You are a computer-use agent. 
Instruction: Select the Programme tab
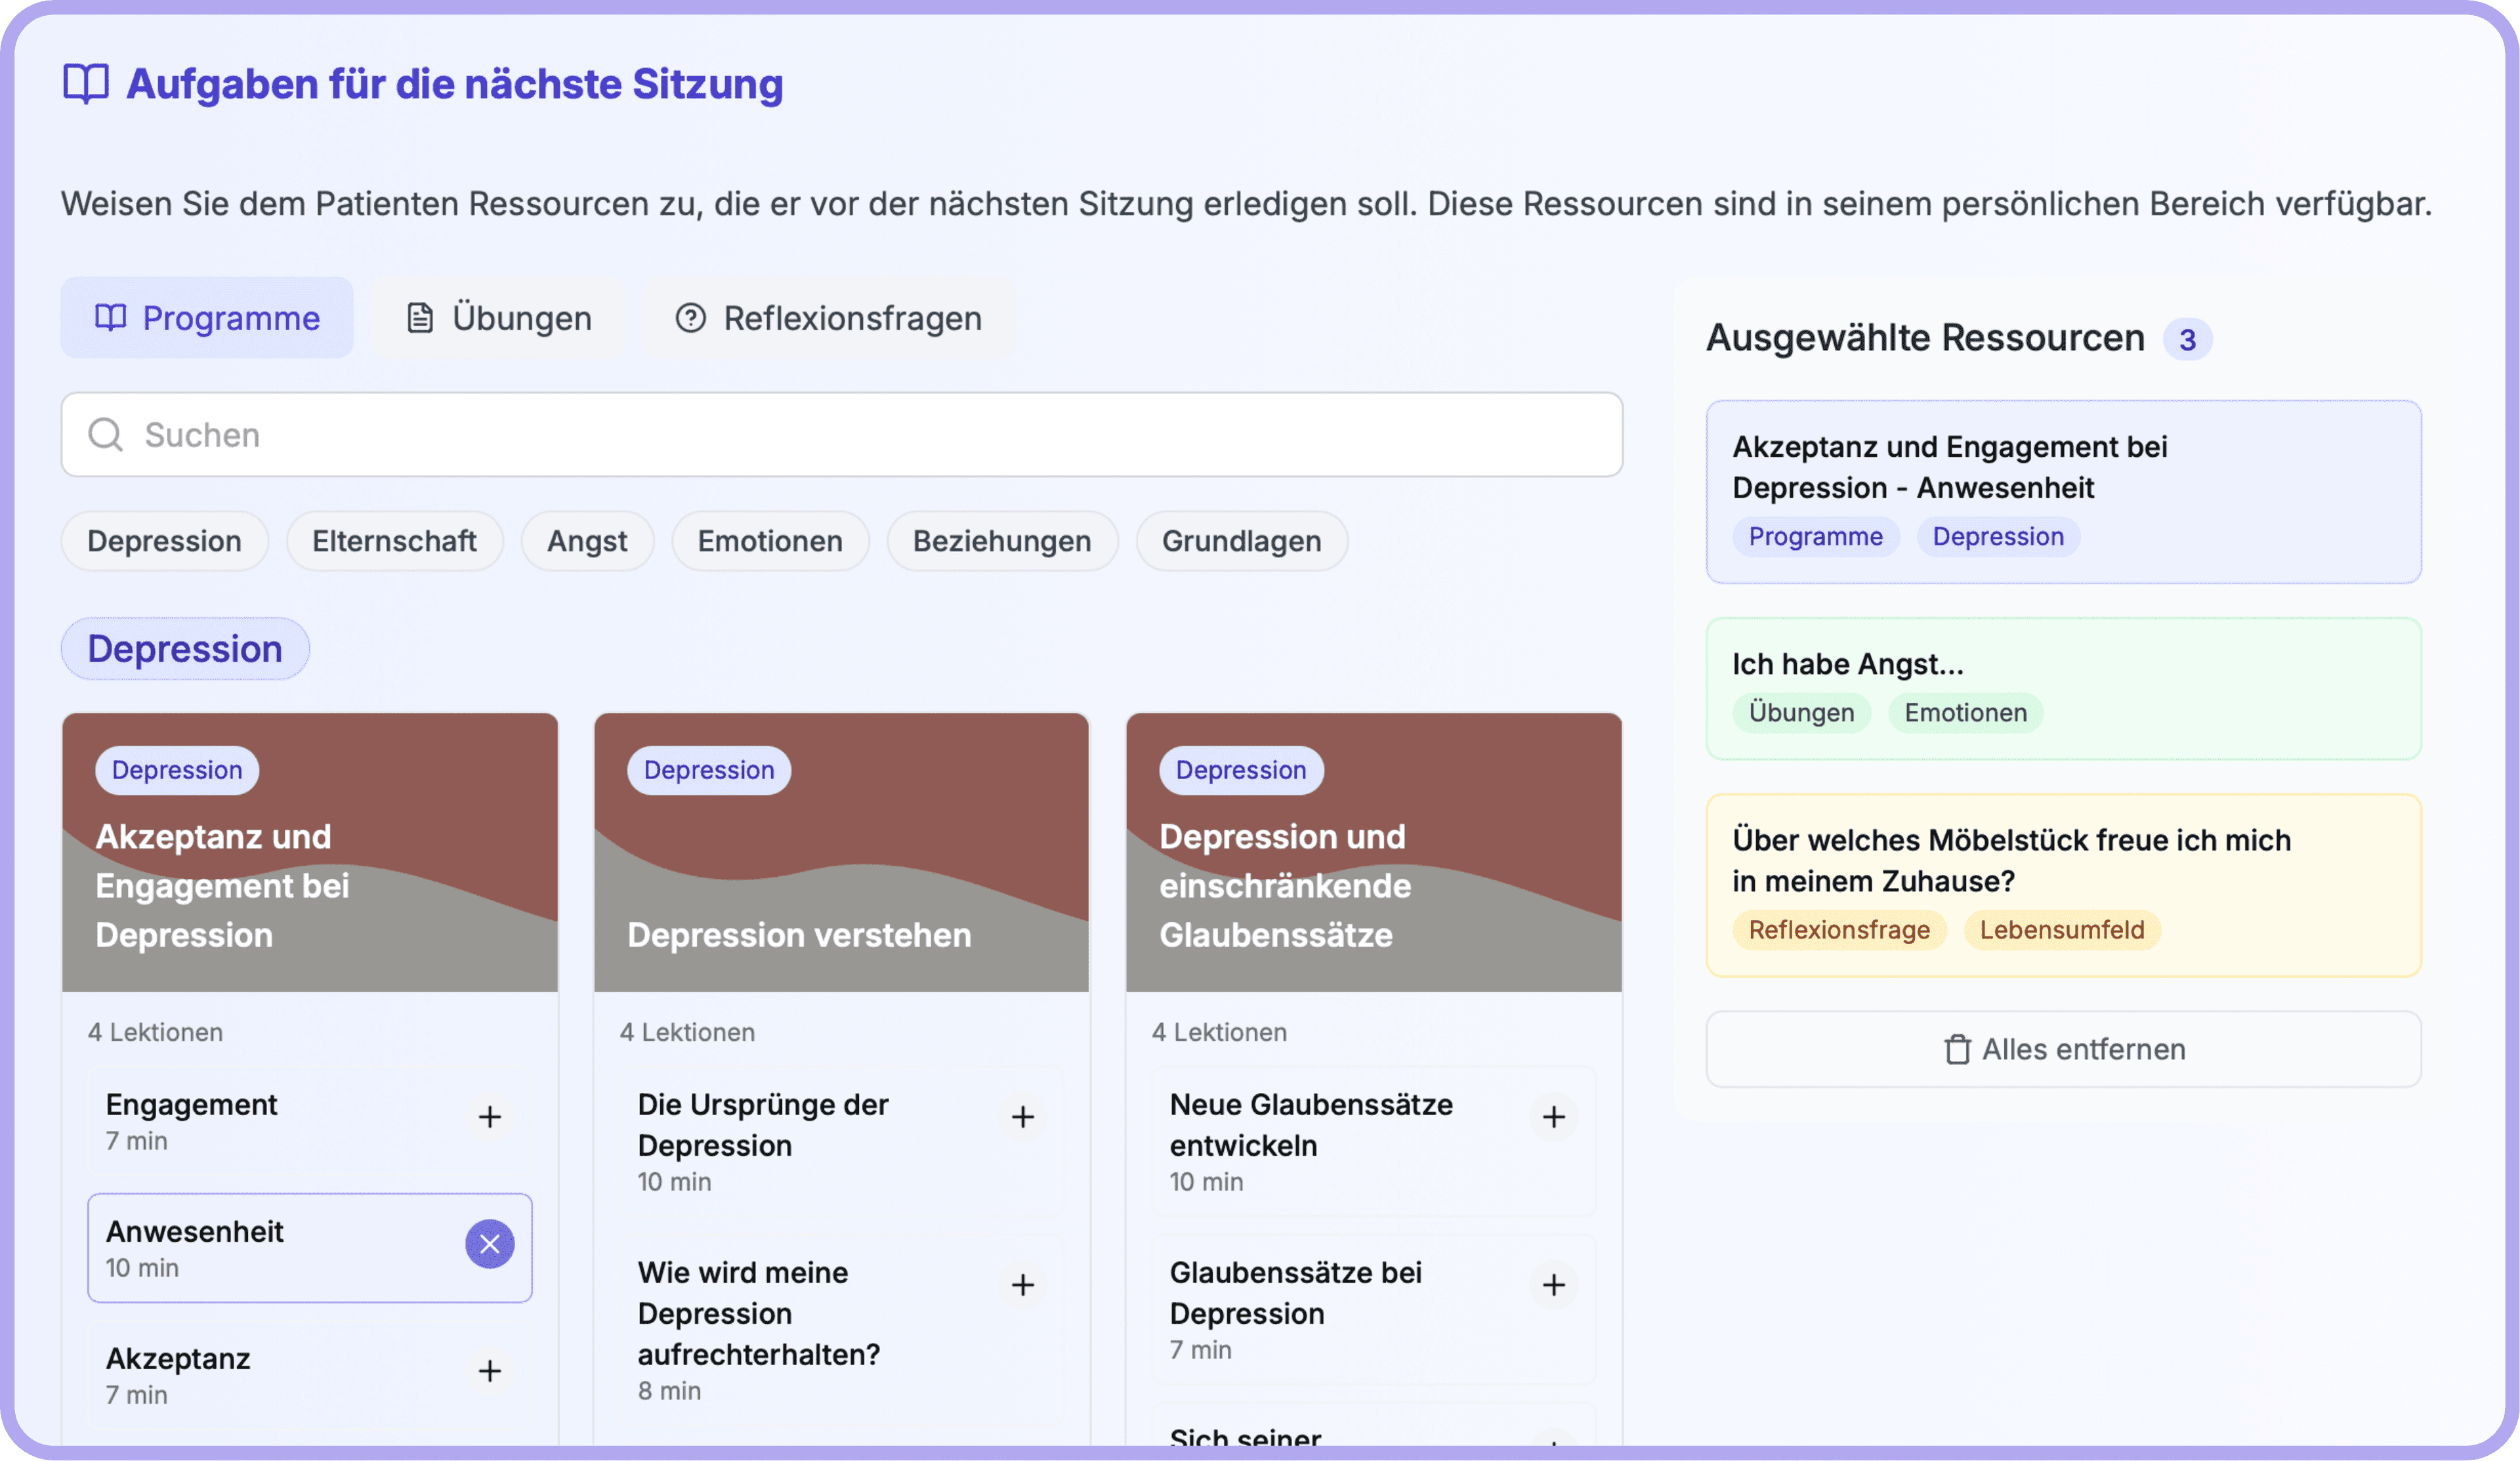[x=207, y=318]
